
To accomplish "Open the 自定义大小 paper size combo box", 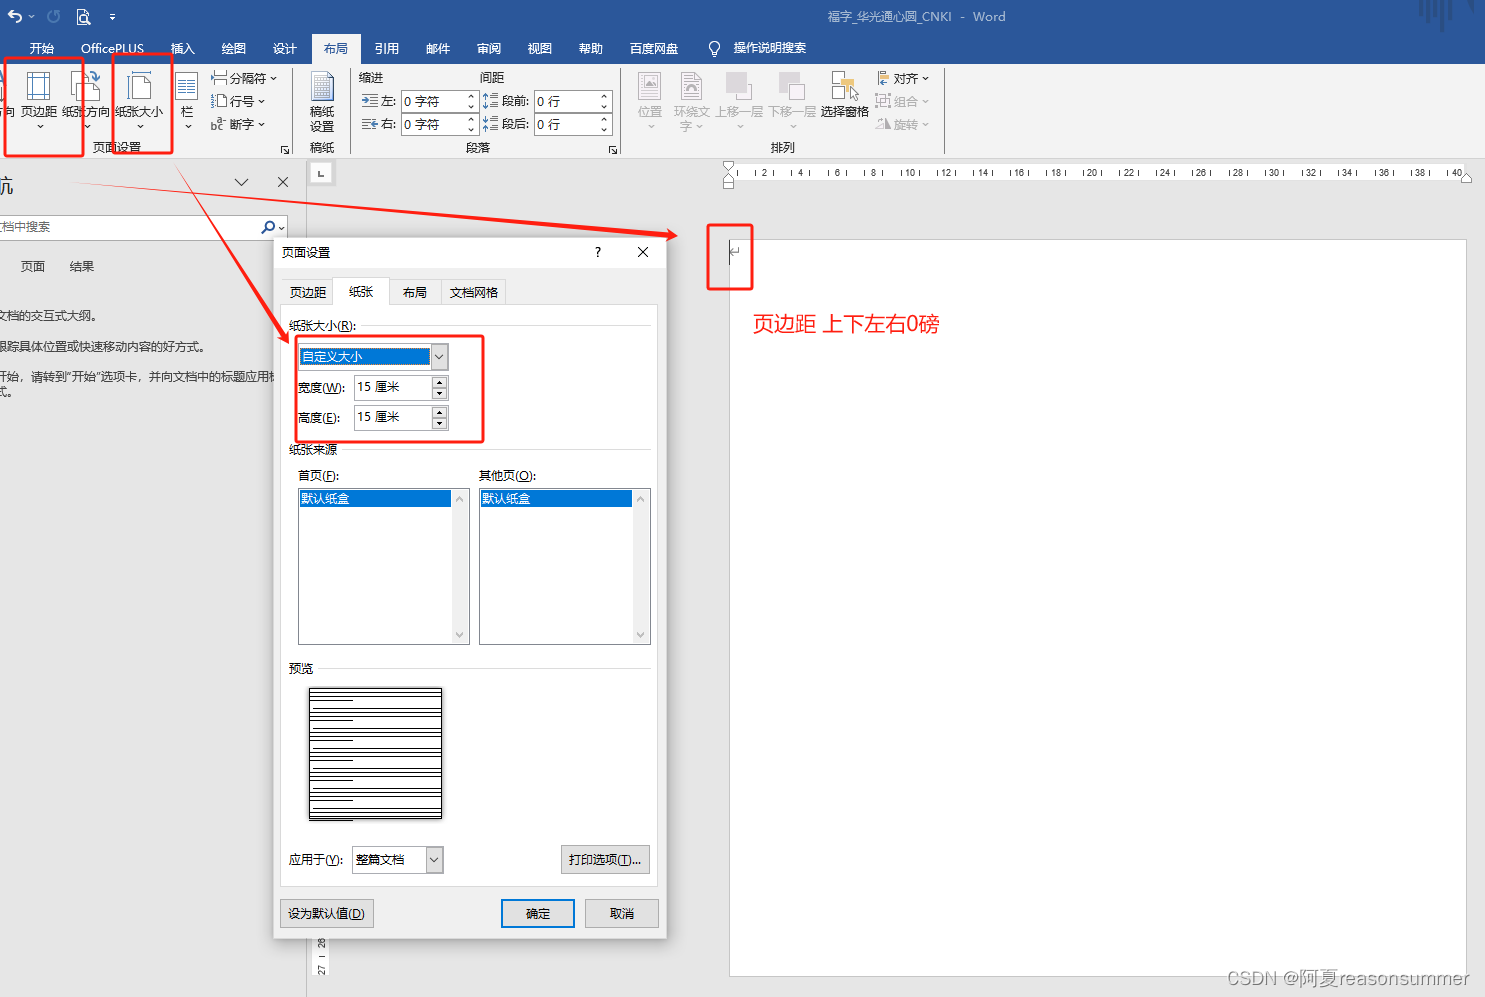I will 373,357.
